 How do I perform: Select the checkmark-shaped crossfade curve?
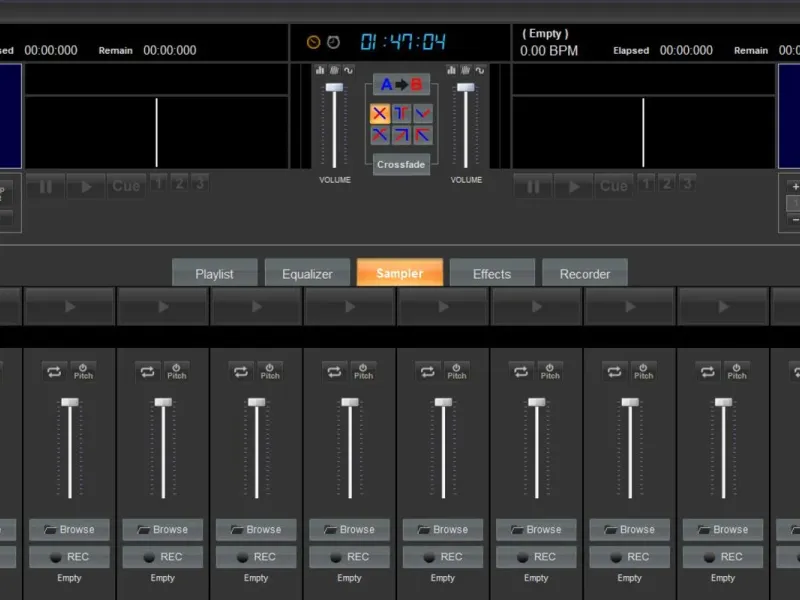pos(423,113)
